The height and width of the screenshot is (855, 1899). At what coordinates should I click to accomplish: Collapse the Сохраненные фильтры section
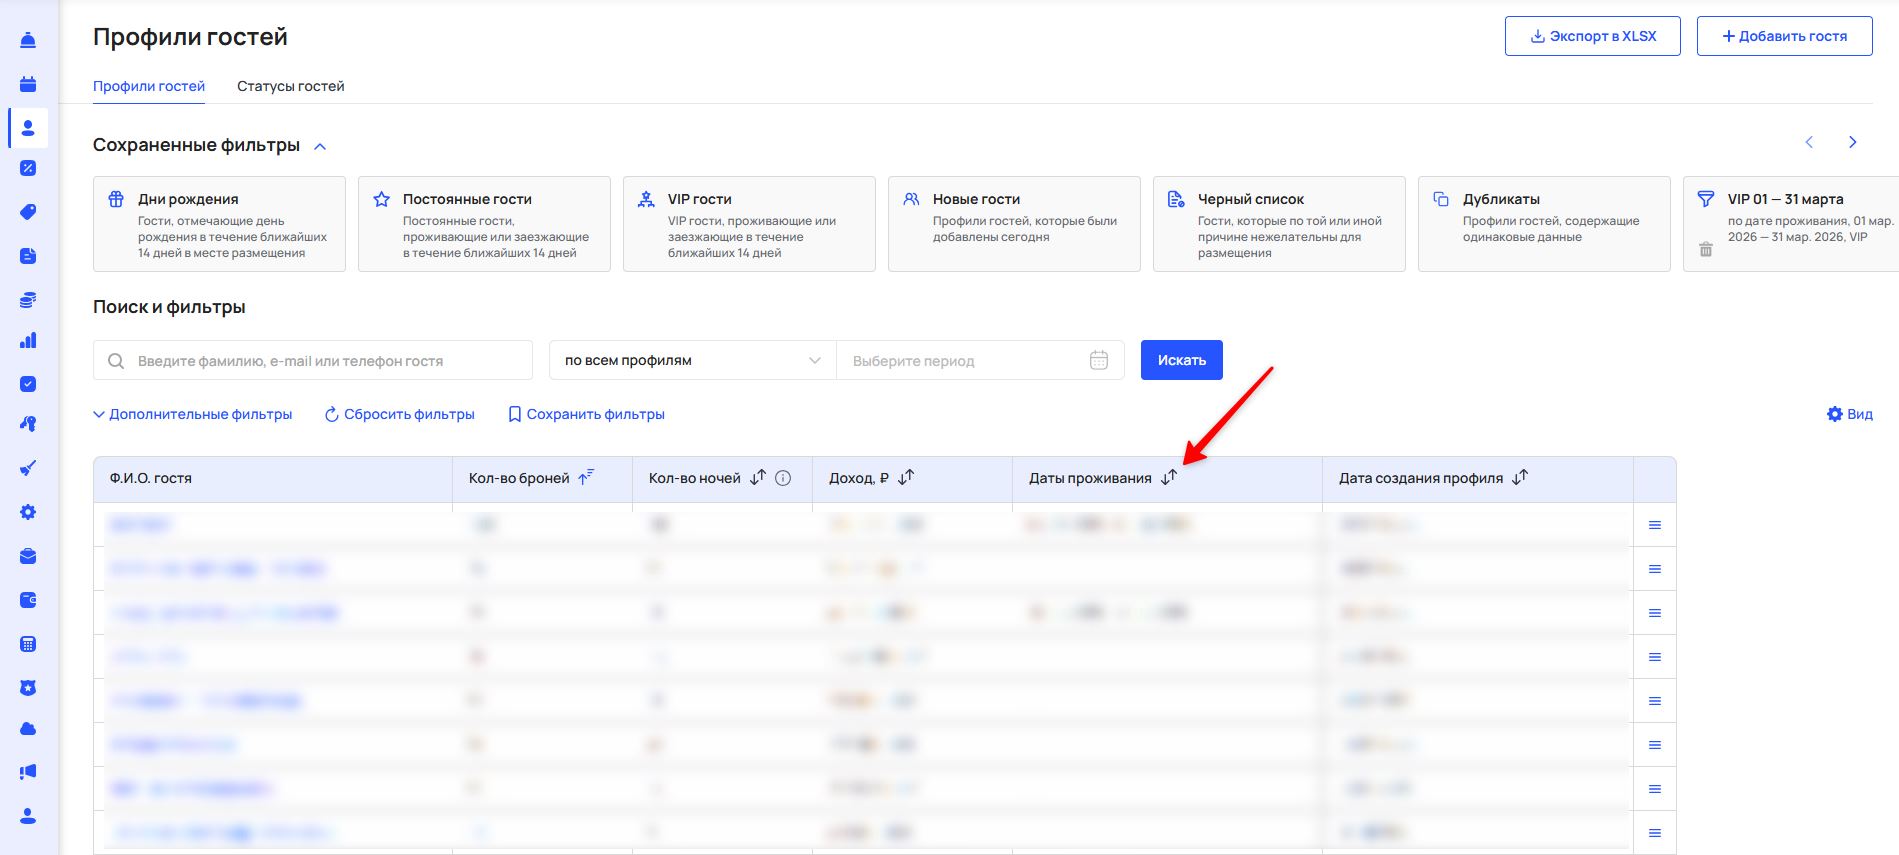tap(320, 146)
